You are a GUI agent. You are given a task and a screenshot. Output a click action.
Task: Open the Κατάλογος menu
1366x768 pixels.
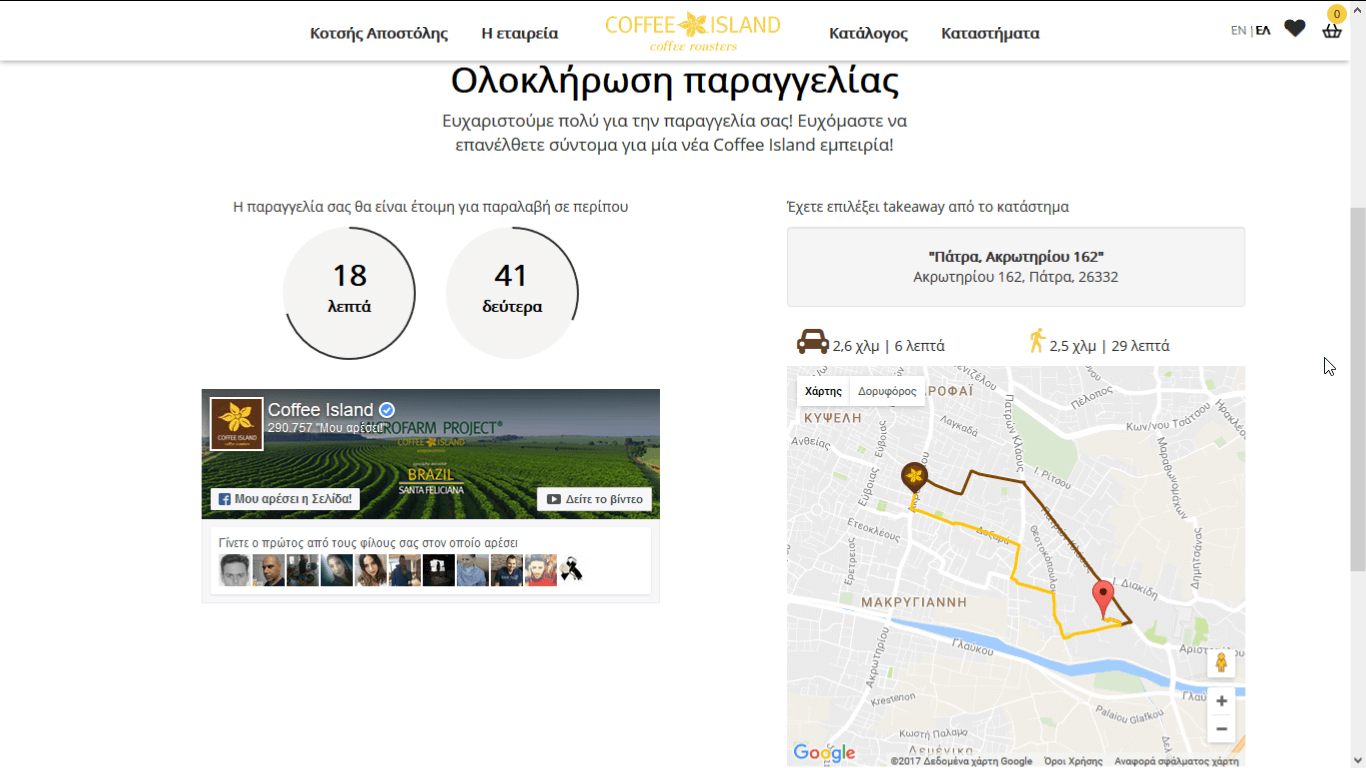point(868,33)
